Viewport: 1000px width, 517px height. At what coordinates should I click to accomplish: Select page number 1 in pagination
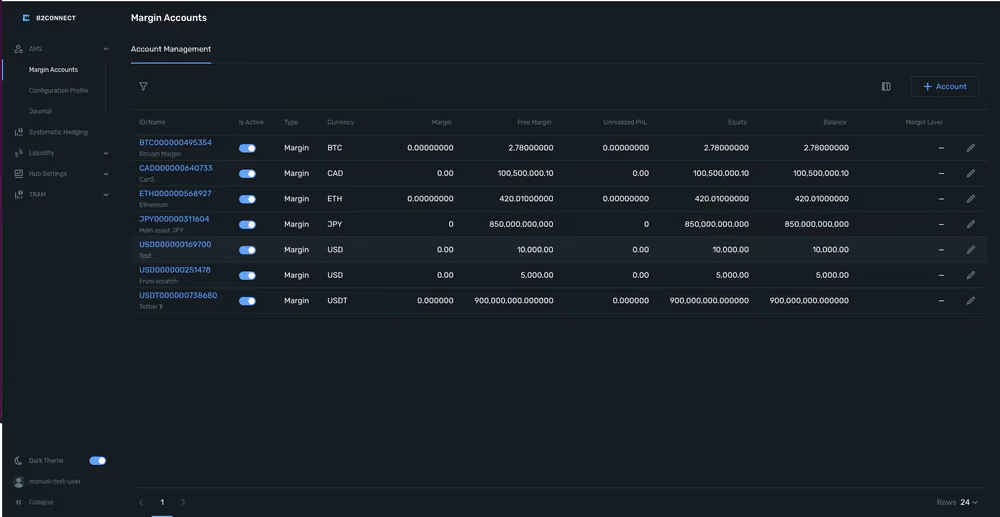pyautogui.click(x=162, y=502)
